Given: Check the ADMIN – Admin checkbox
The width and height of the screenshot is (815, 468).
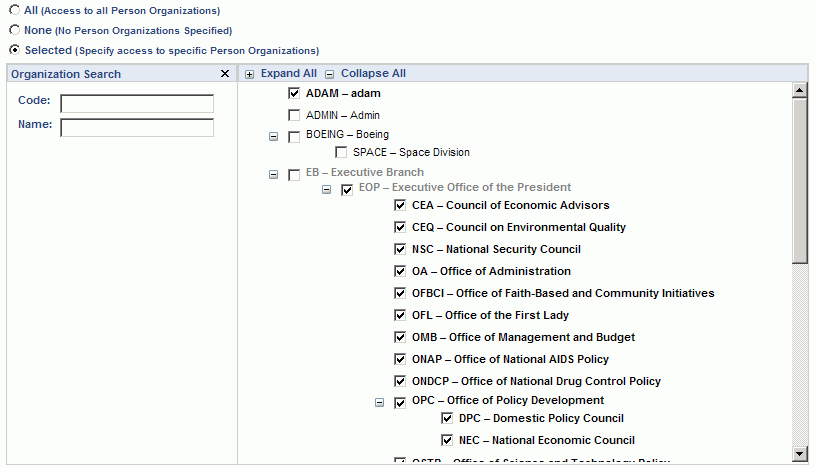Looking at the screenshot, I should (294, 115).
